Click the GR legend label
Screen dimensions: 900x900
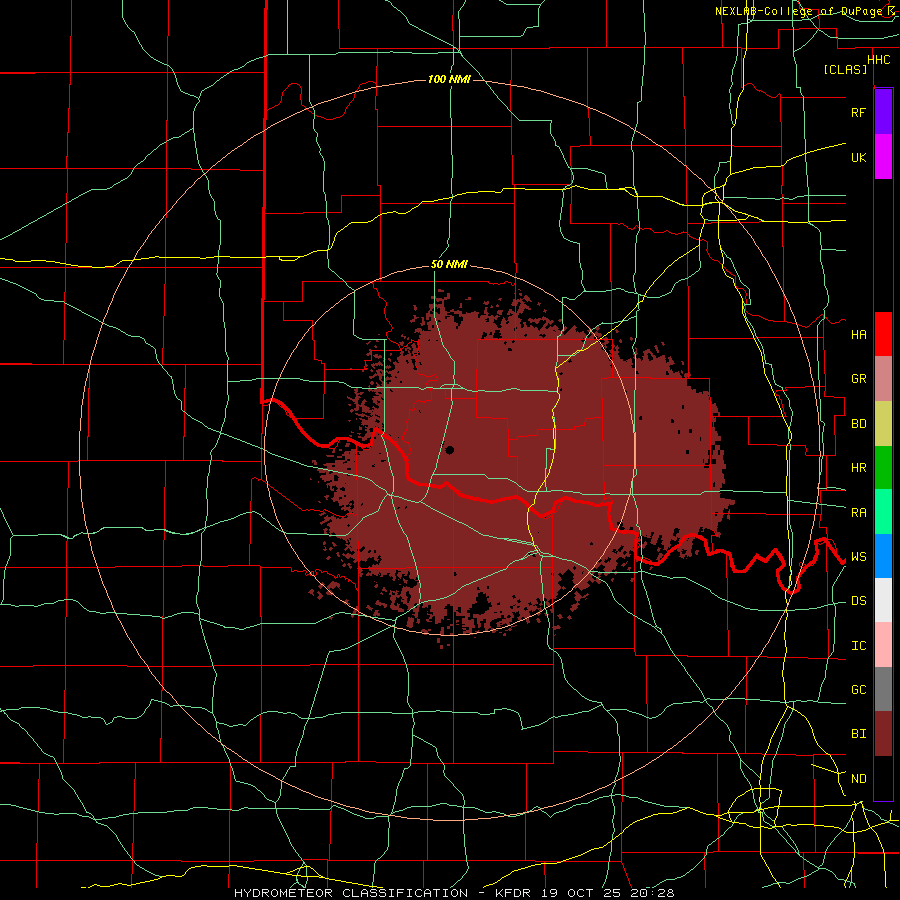tap(858, 379)
